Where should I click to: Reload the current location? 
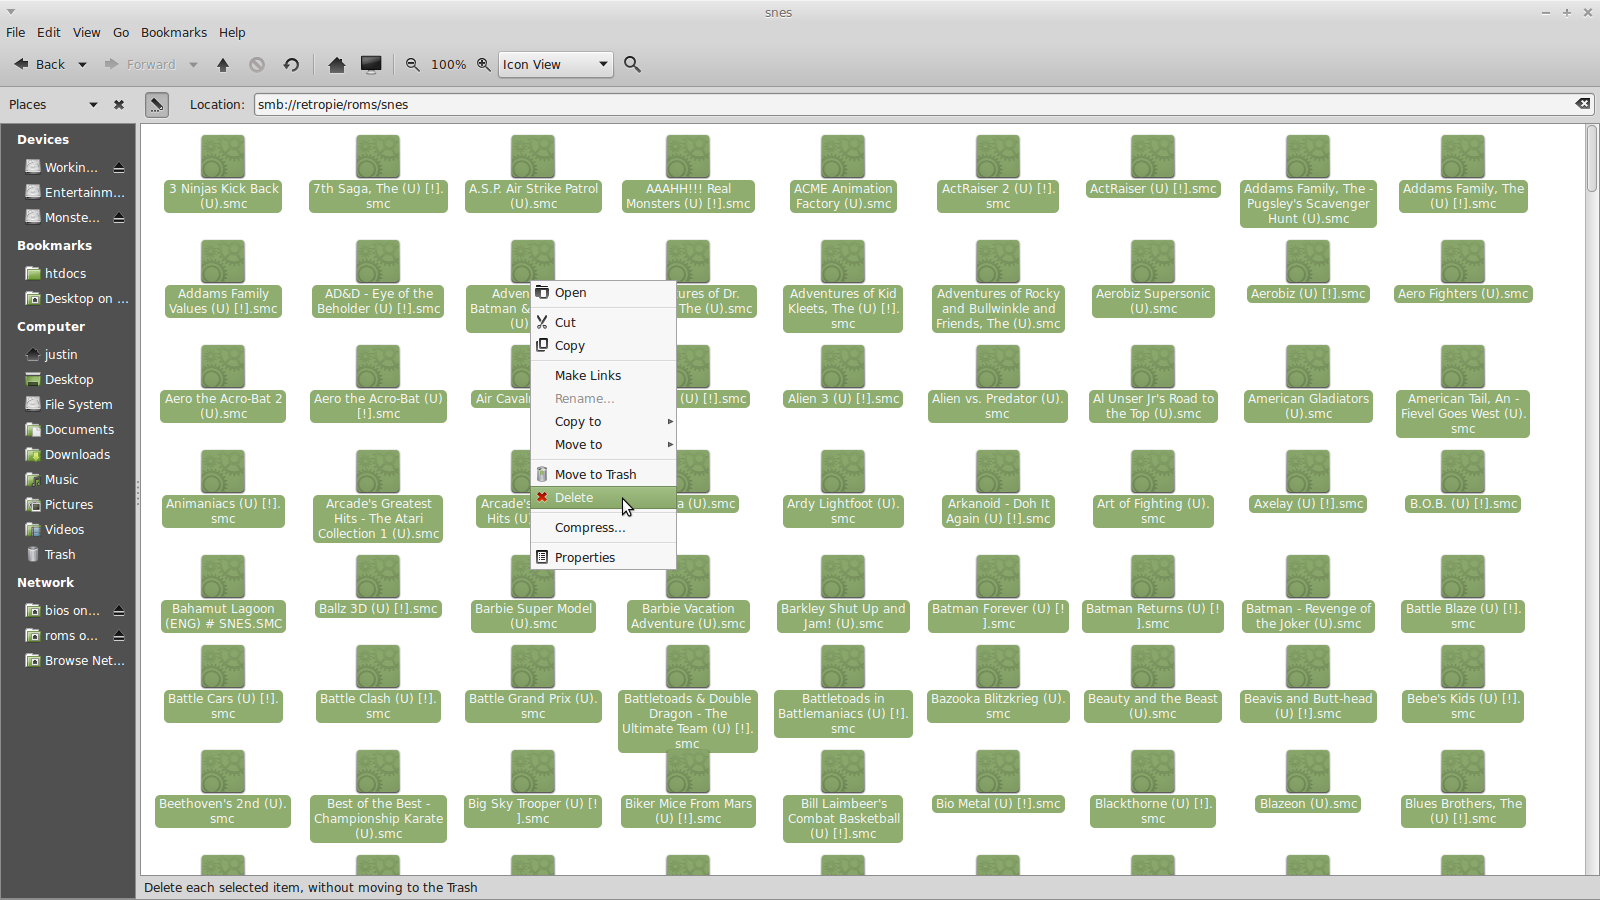(x=291, y=64)
